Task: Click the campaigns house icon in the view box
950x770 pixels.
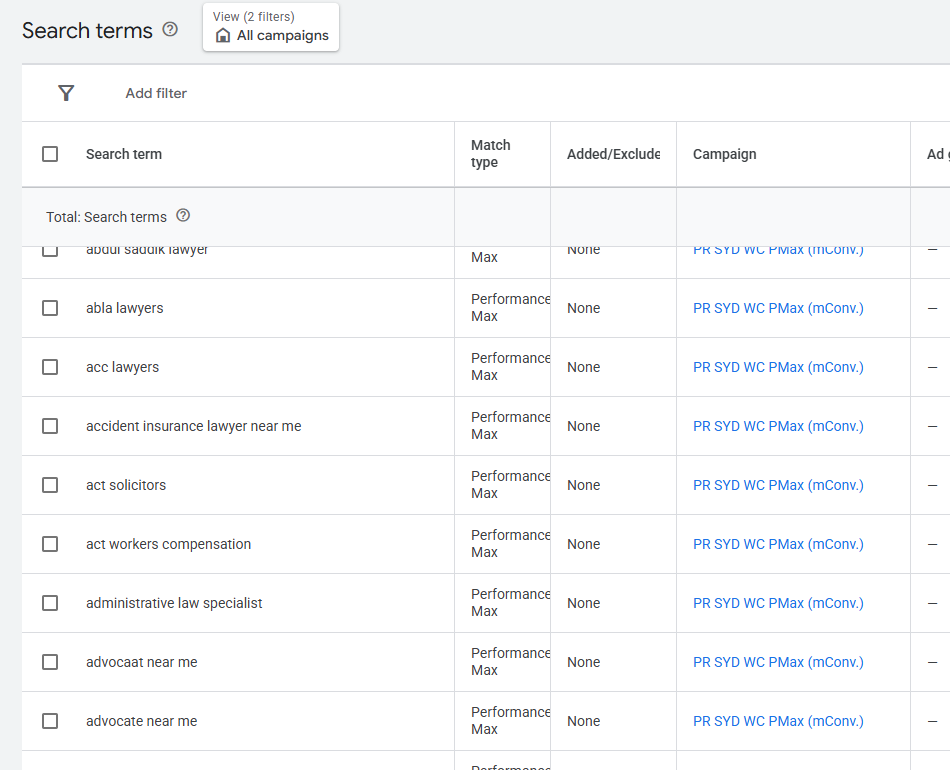Action: click(x=222, y=36)
